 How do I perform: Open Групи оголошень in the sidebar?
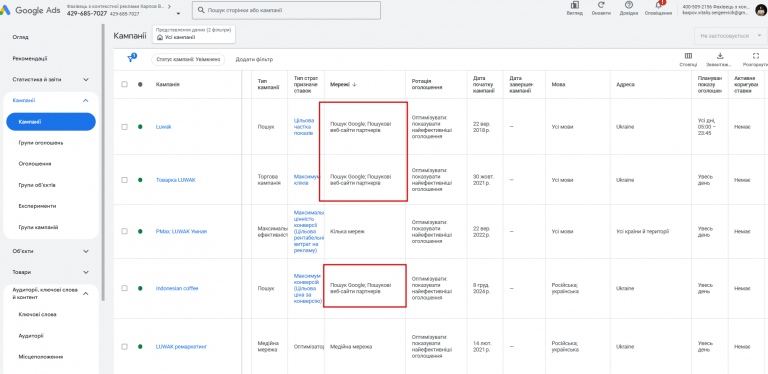tap(41, 143)
